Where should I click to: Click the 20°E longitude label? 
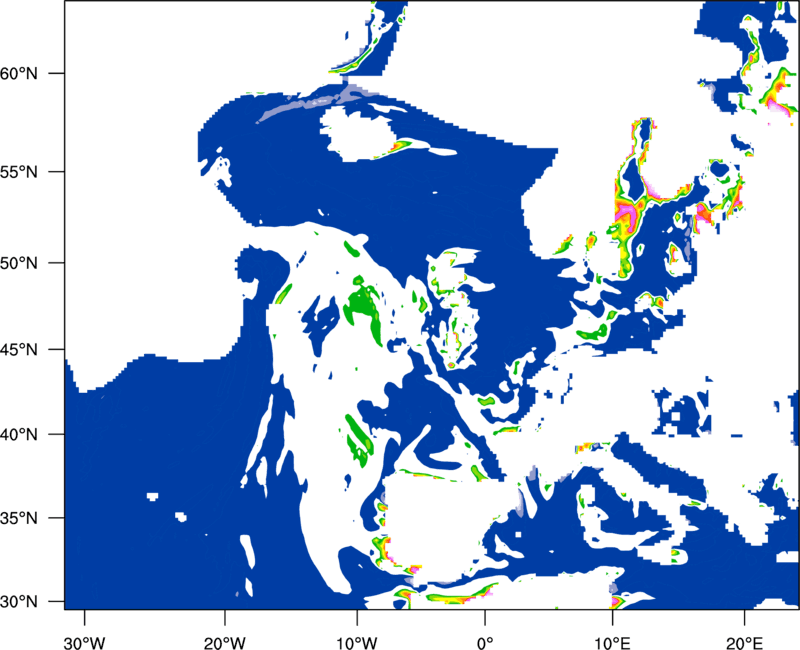coord(744,643)
